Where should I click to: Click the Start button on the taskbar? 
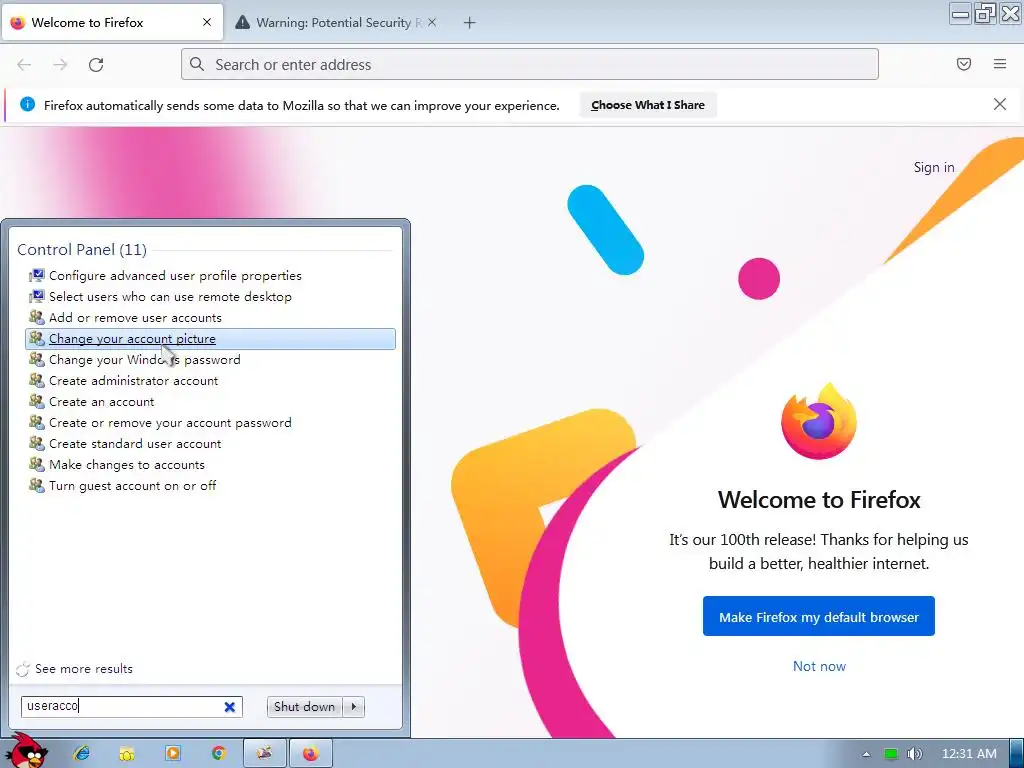point(26,751)
